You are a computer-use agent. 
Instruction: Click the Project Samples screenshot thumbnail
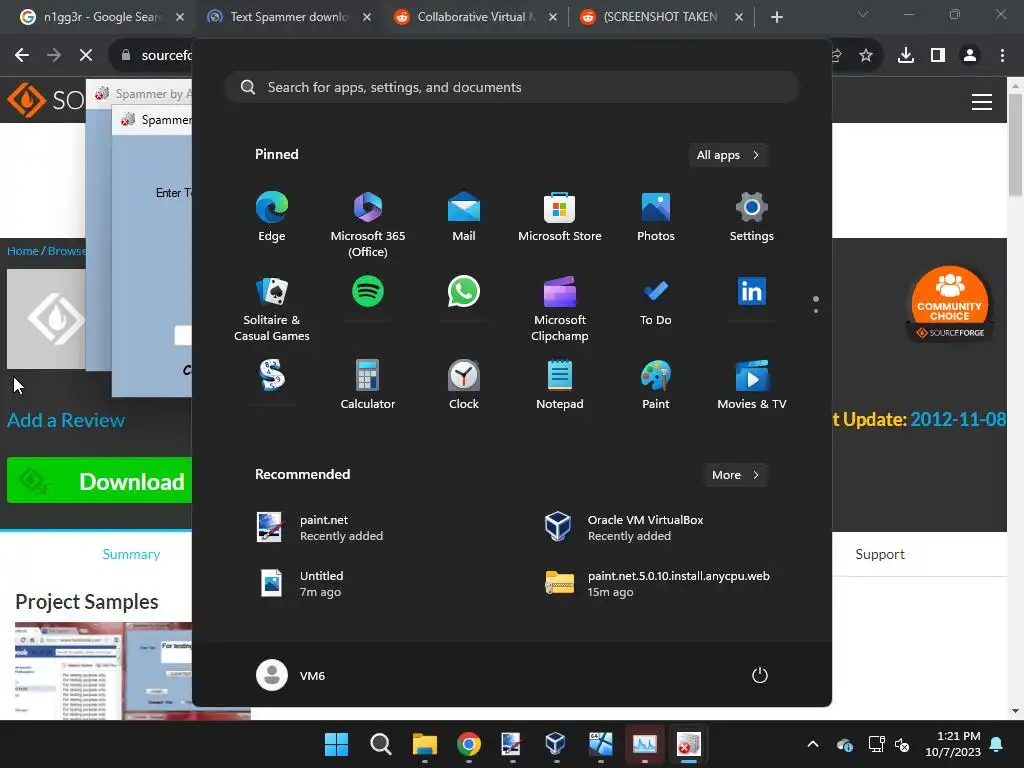pyautogui.click(x=103, y=670)
